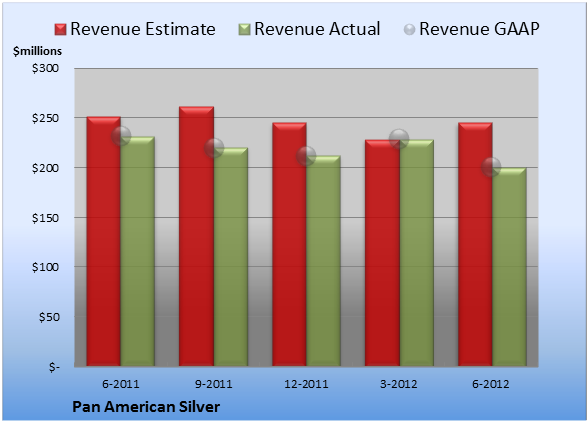
Task: Click the red Revenue Estimate legend swatch
Action: point(60,30)
